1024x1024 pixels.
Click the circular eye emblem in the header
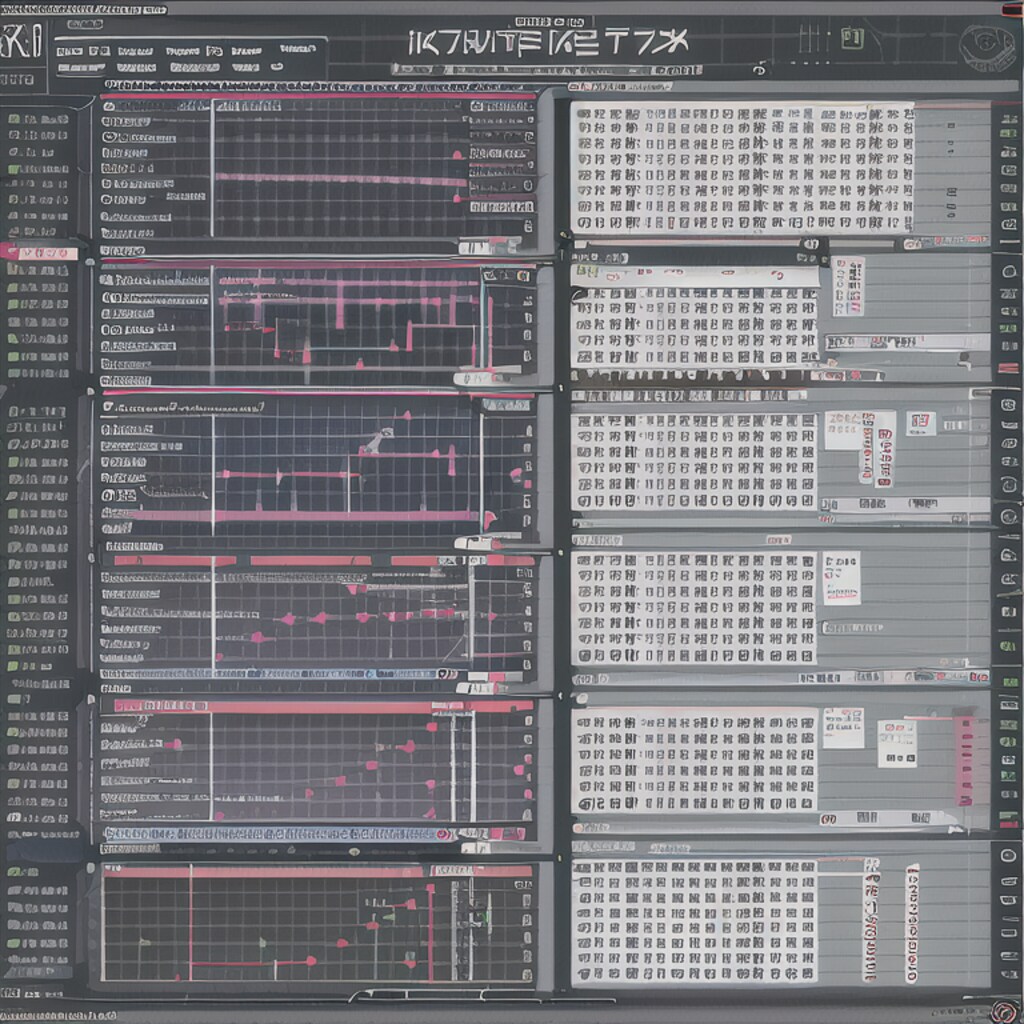coord(987,47)
